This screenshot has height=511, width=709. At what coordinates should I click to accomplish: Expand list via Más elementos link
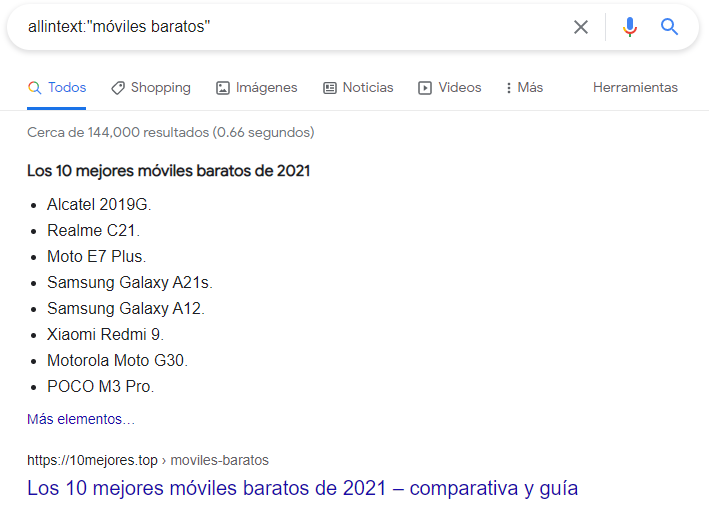(x=81, y=419)
